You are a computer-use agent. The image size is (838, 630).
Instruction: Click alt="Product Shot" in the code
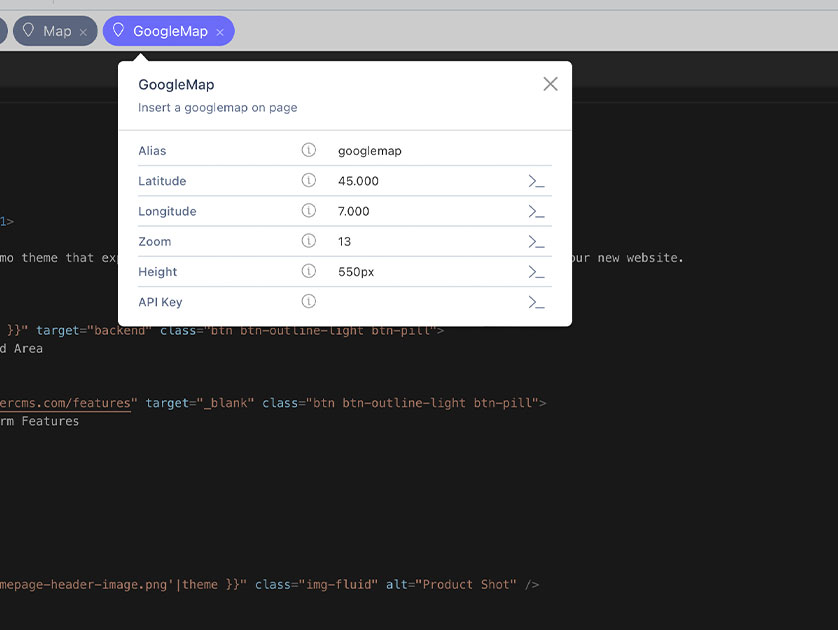(x=451, y=585)
